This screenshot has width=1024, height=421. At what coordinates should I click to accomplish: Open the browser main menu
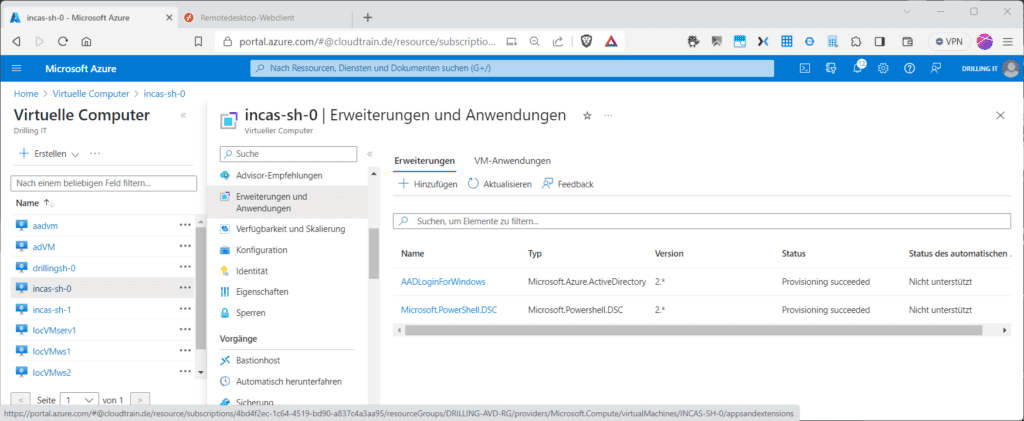tap(1007, 41)
